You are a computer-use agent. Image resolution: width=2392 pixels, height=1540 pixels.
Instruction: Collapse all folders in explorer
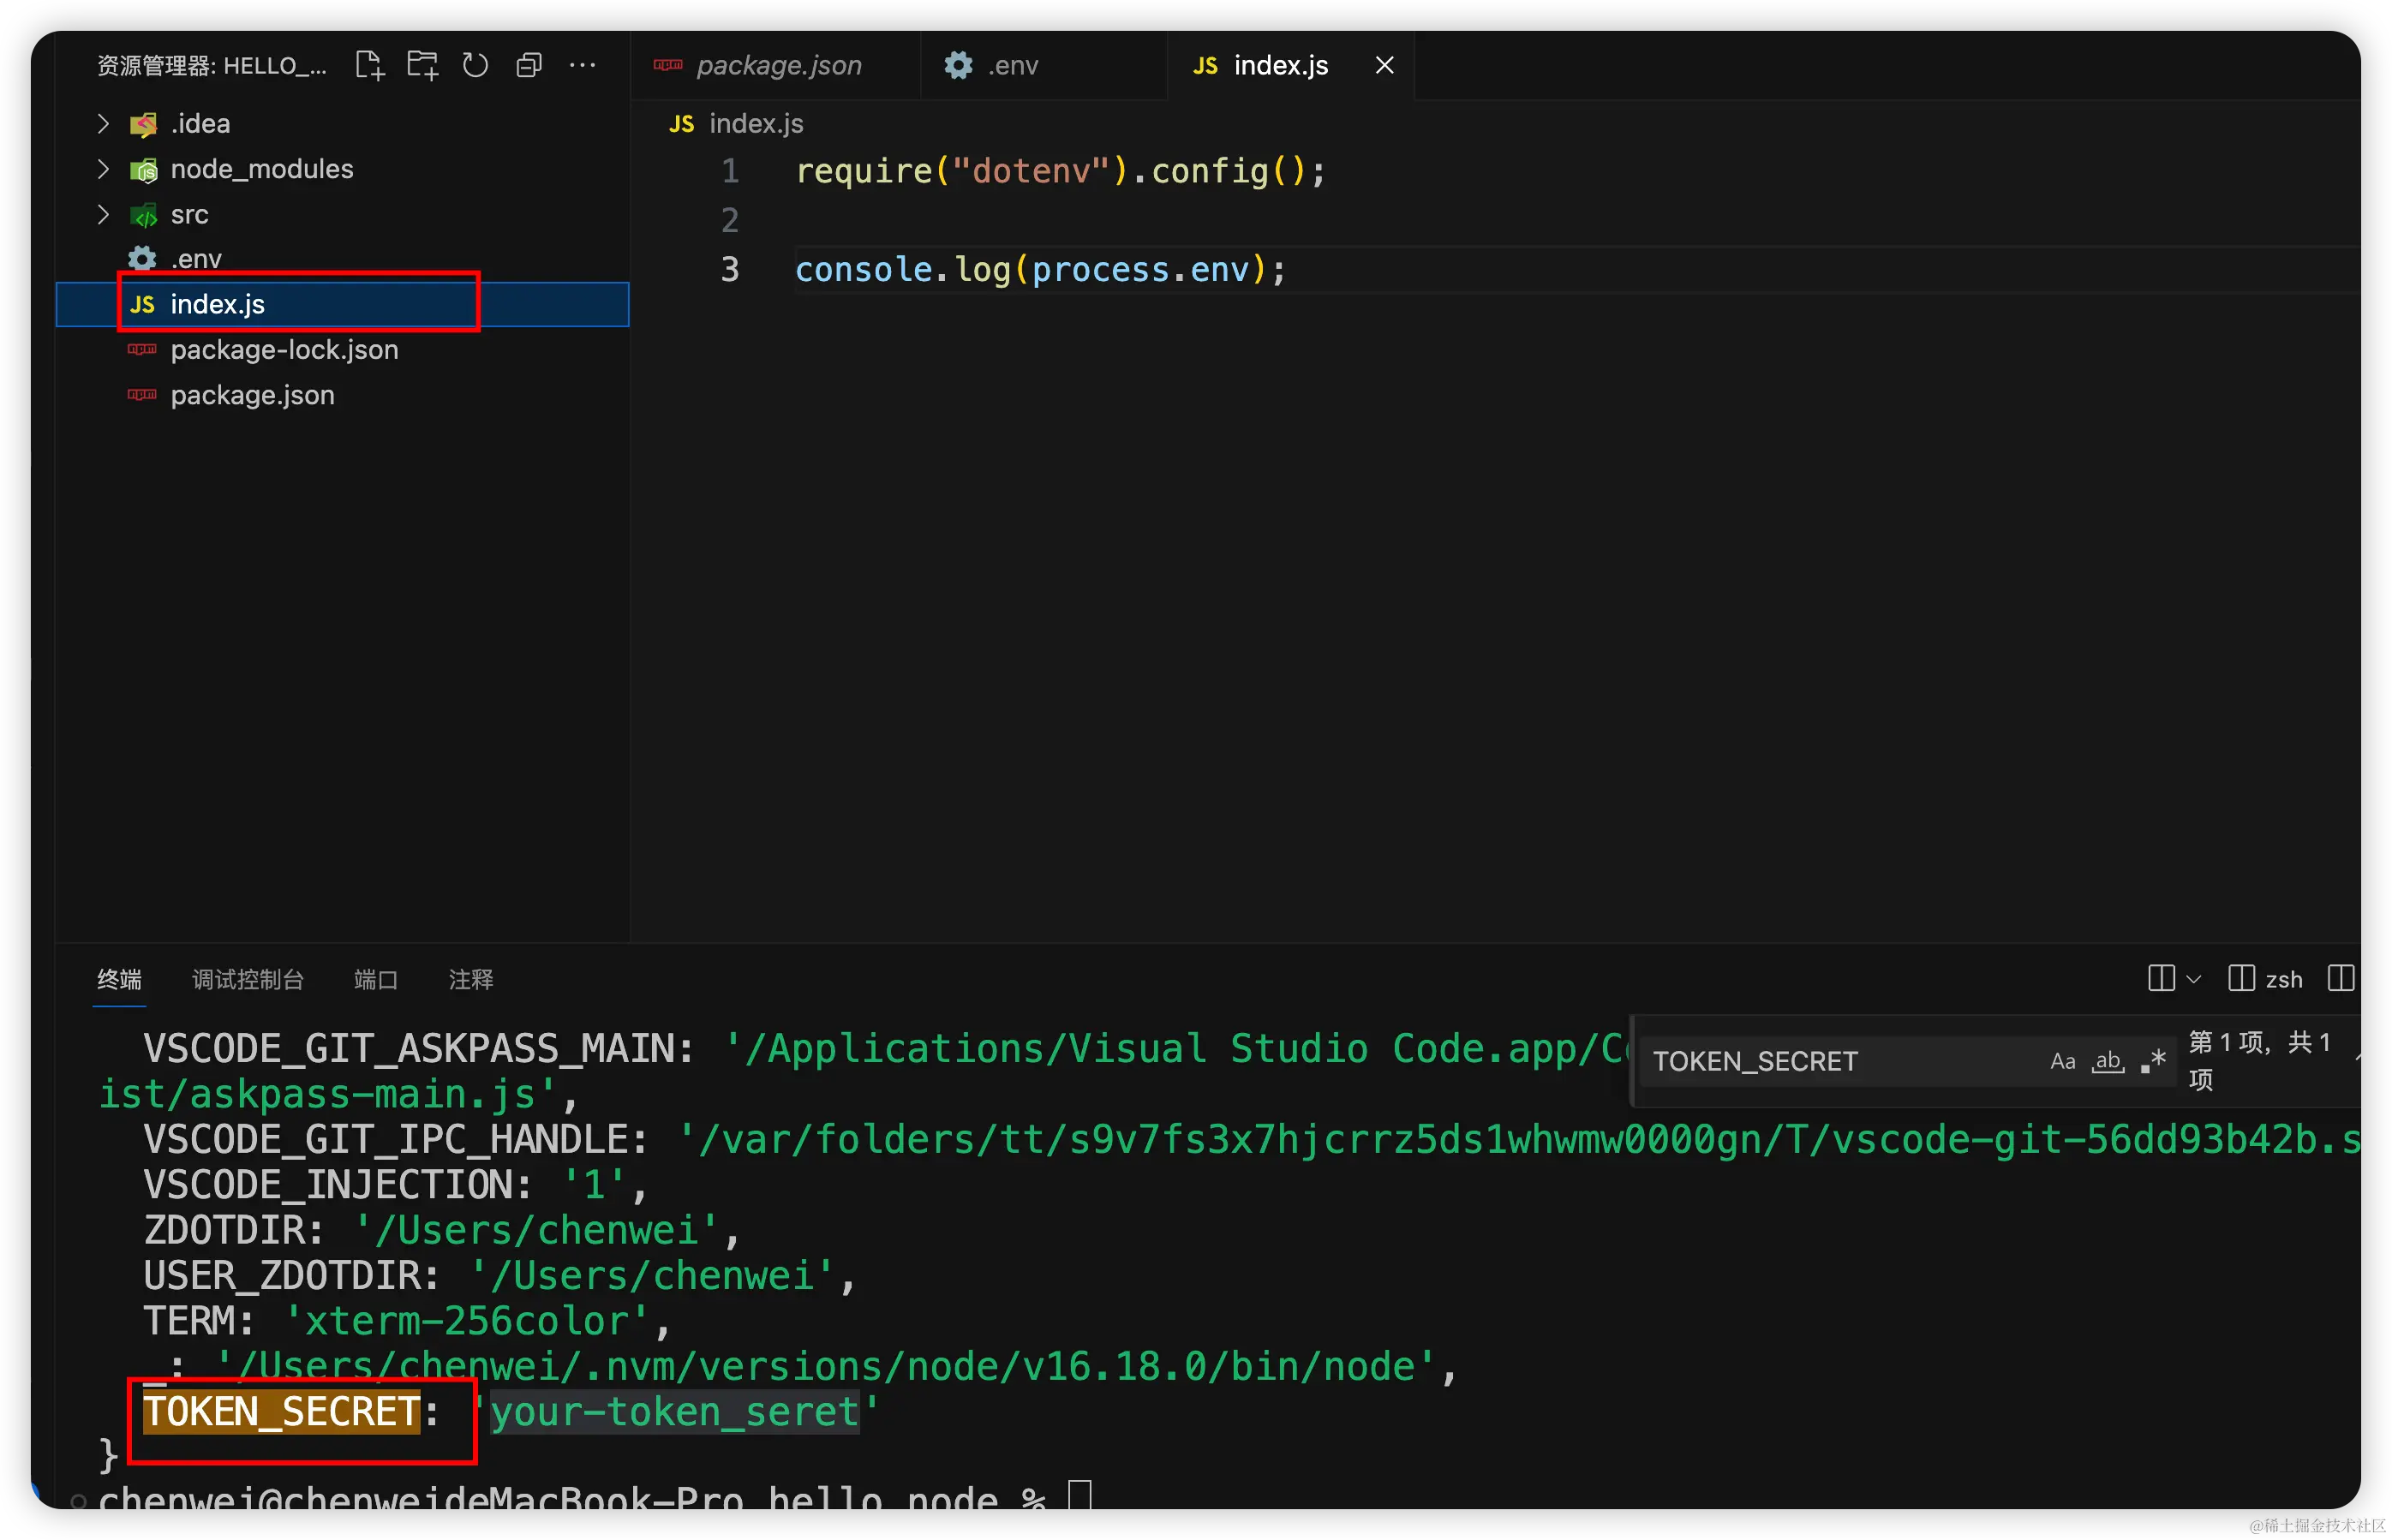point(528,66)
